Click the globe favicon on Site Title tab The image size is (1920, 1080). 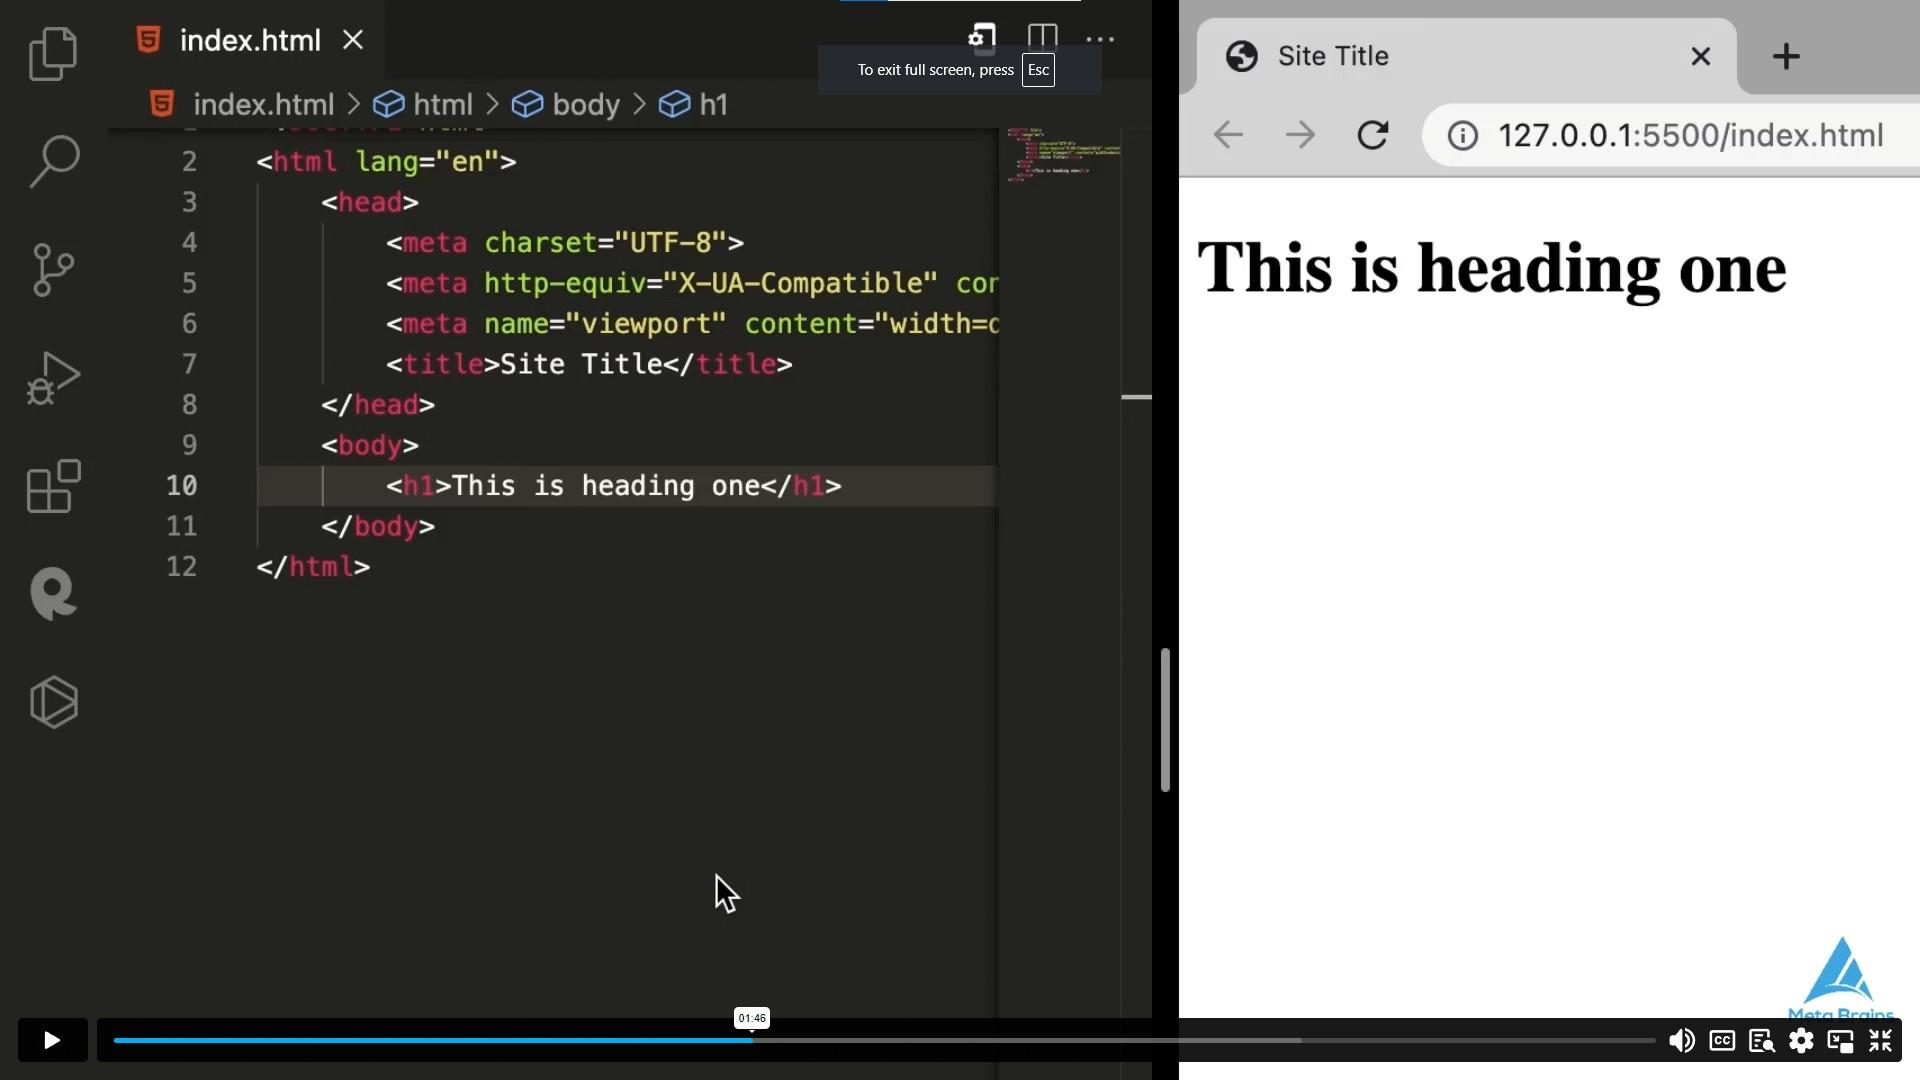(x=1241, y=56)
